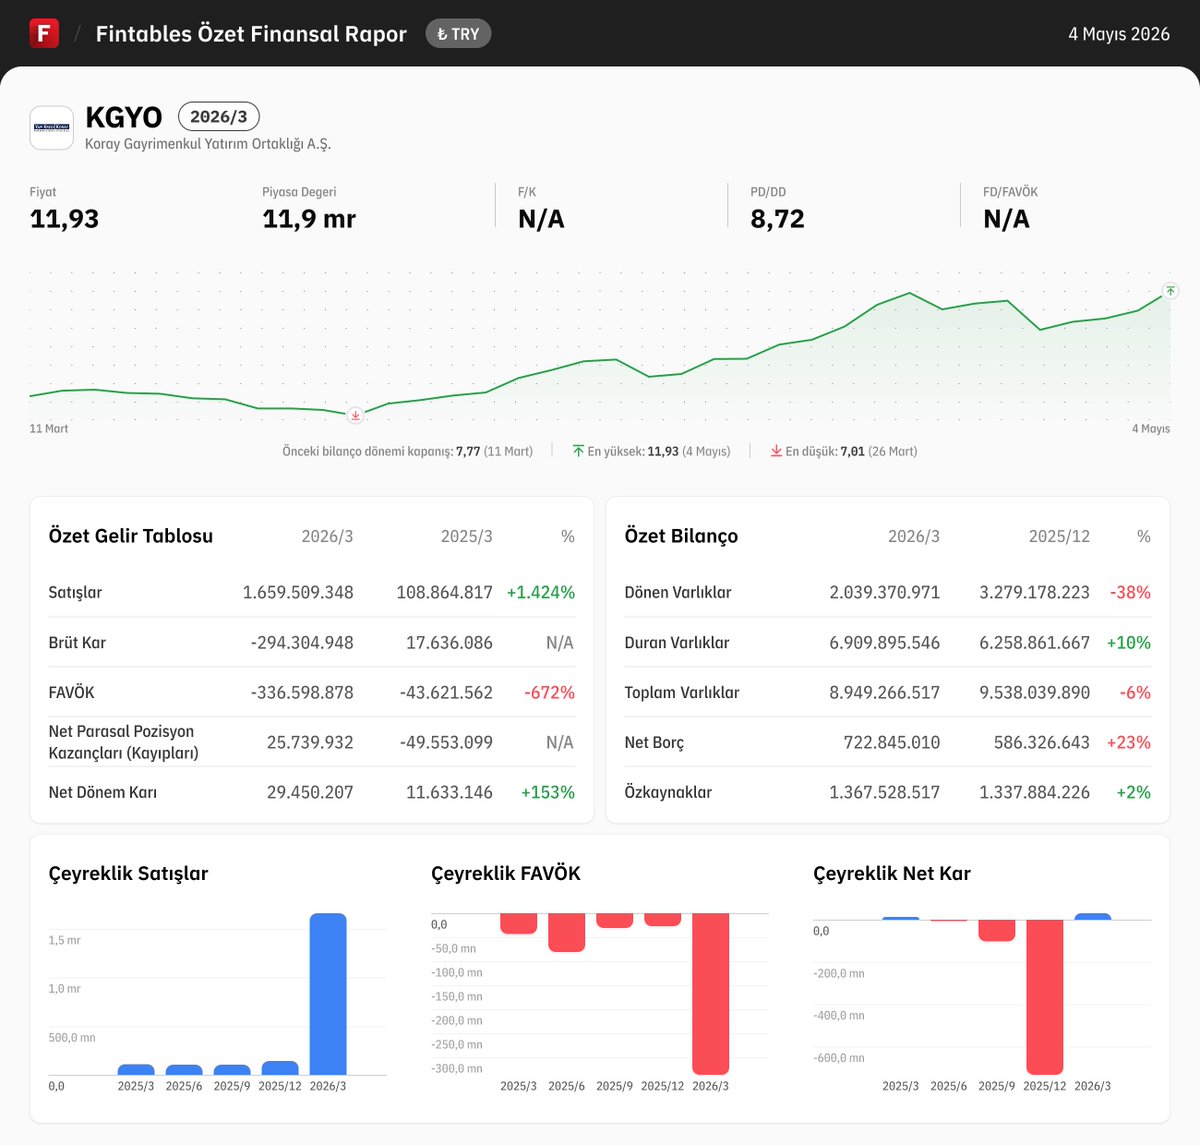Click the 2025/6 red bar in Çeyreklik FAVÖK
The image size is (1200, 1145).
(566, 932)
